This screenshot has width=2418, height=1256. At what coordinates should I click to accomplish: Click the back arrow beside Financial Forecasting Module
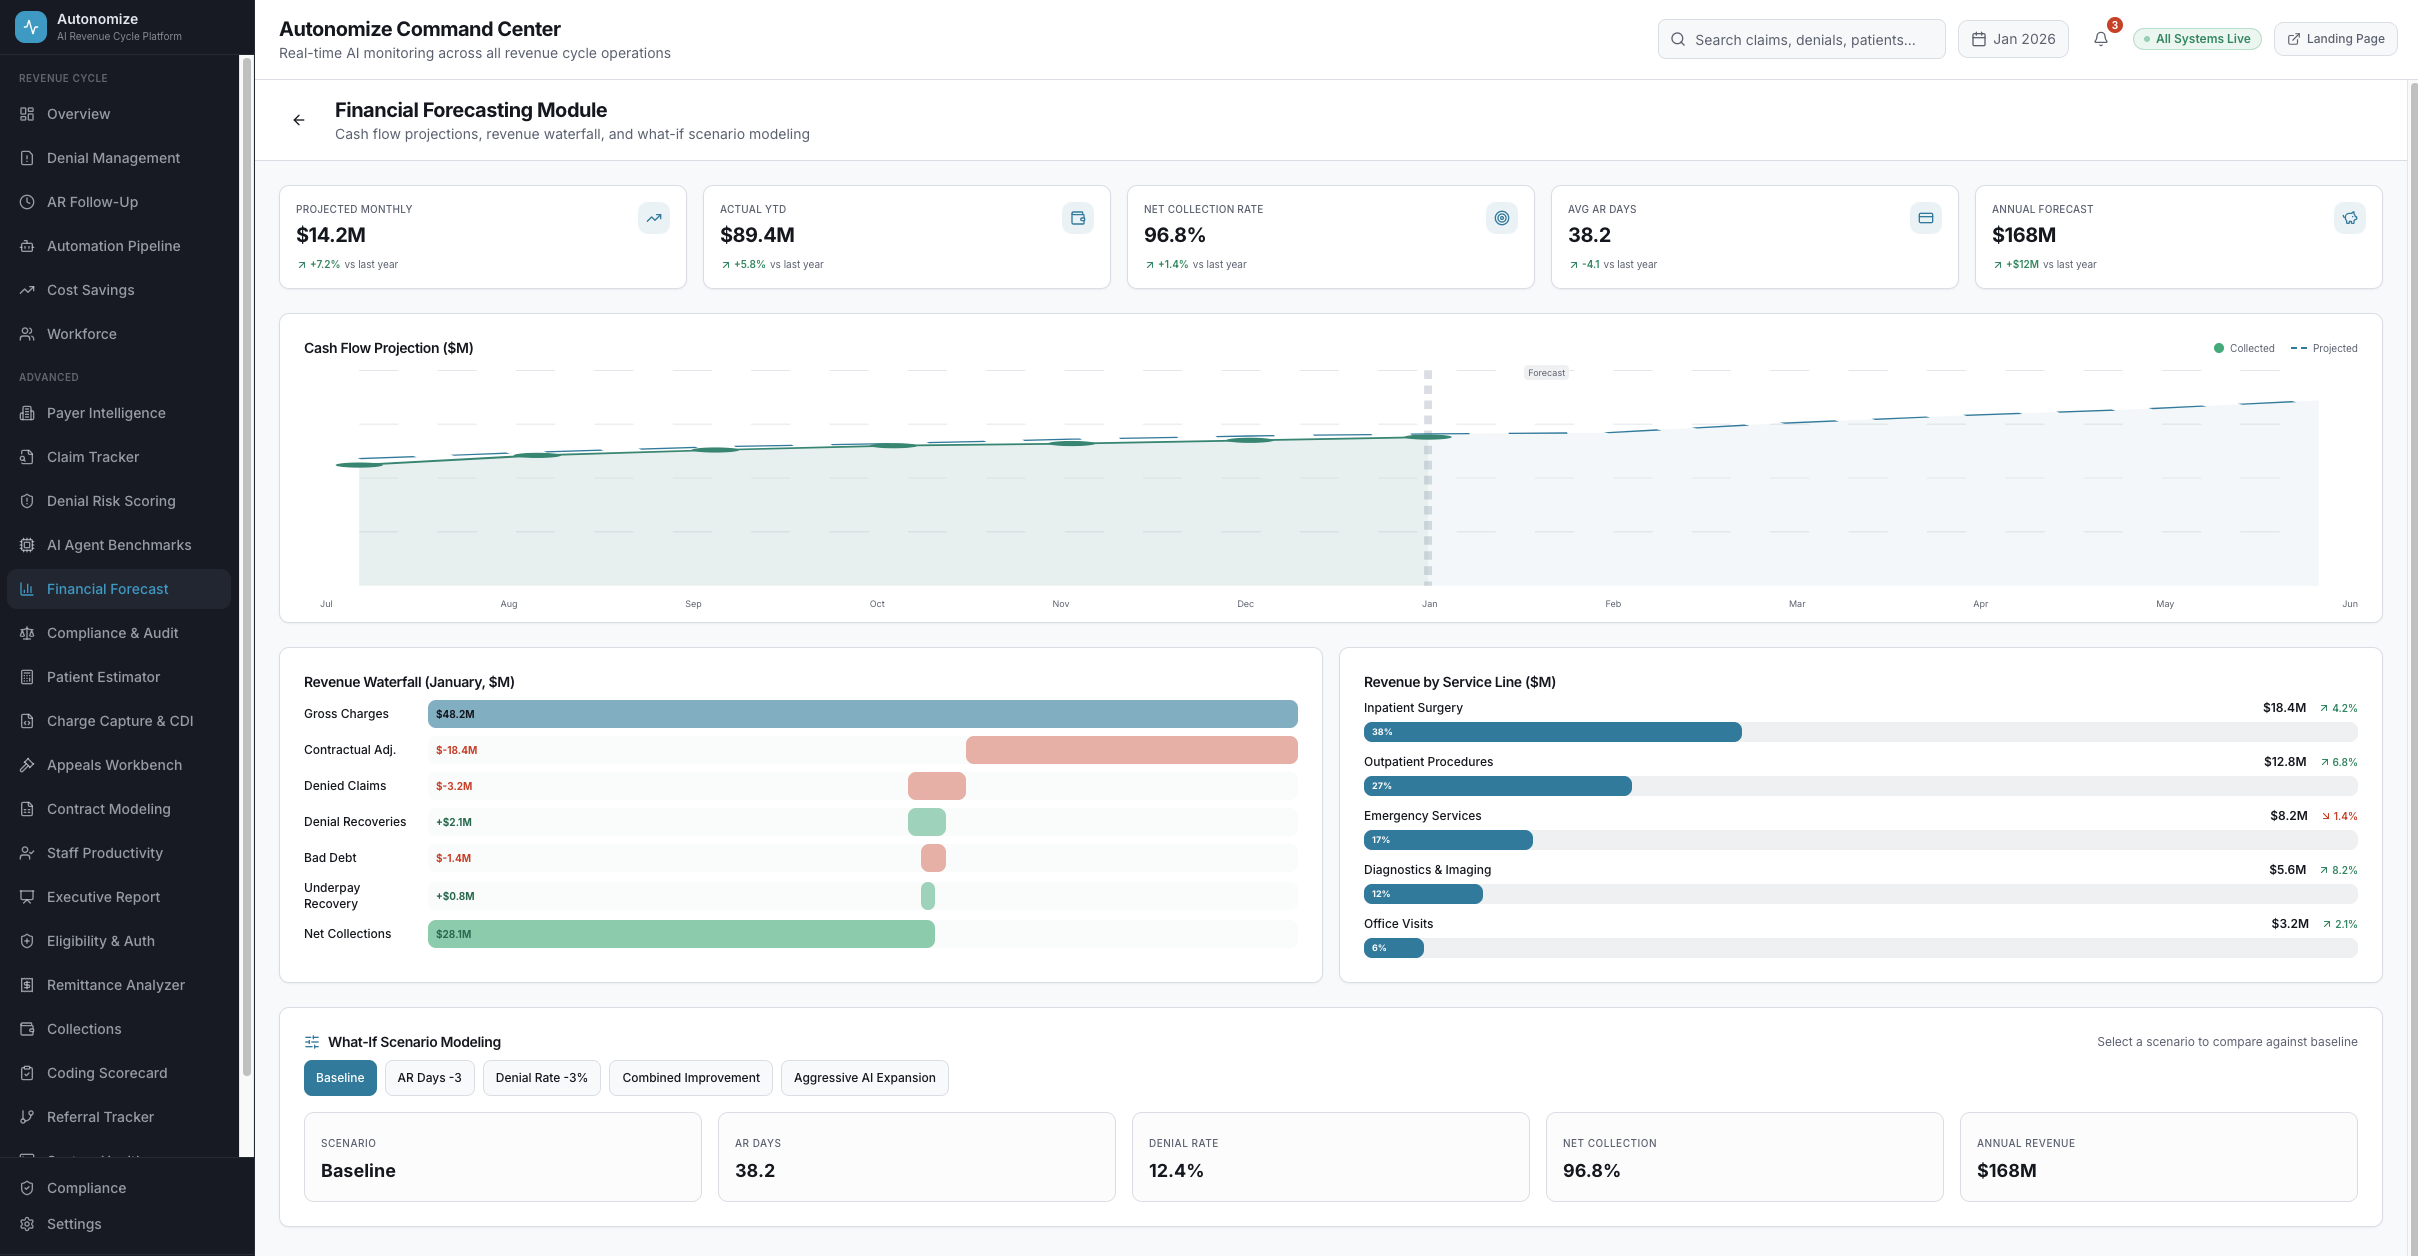(x=298, y=120)
